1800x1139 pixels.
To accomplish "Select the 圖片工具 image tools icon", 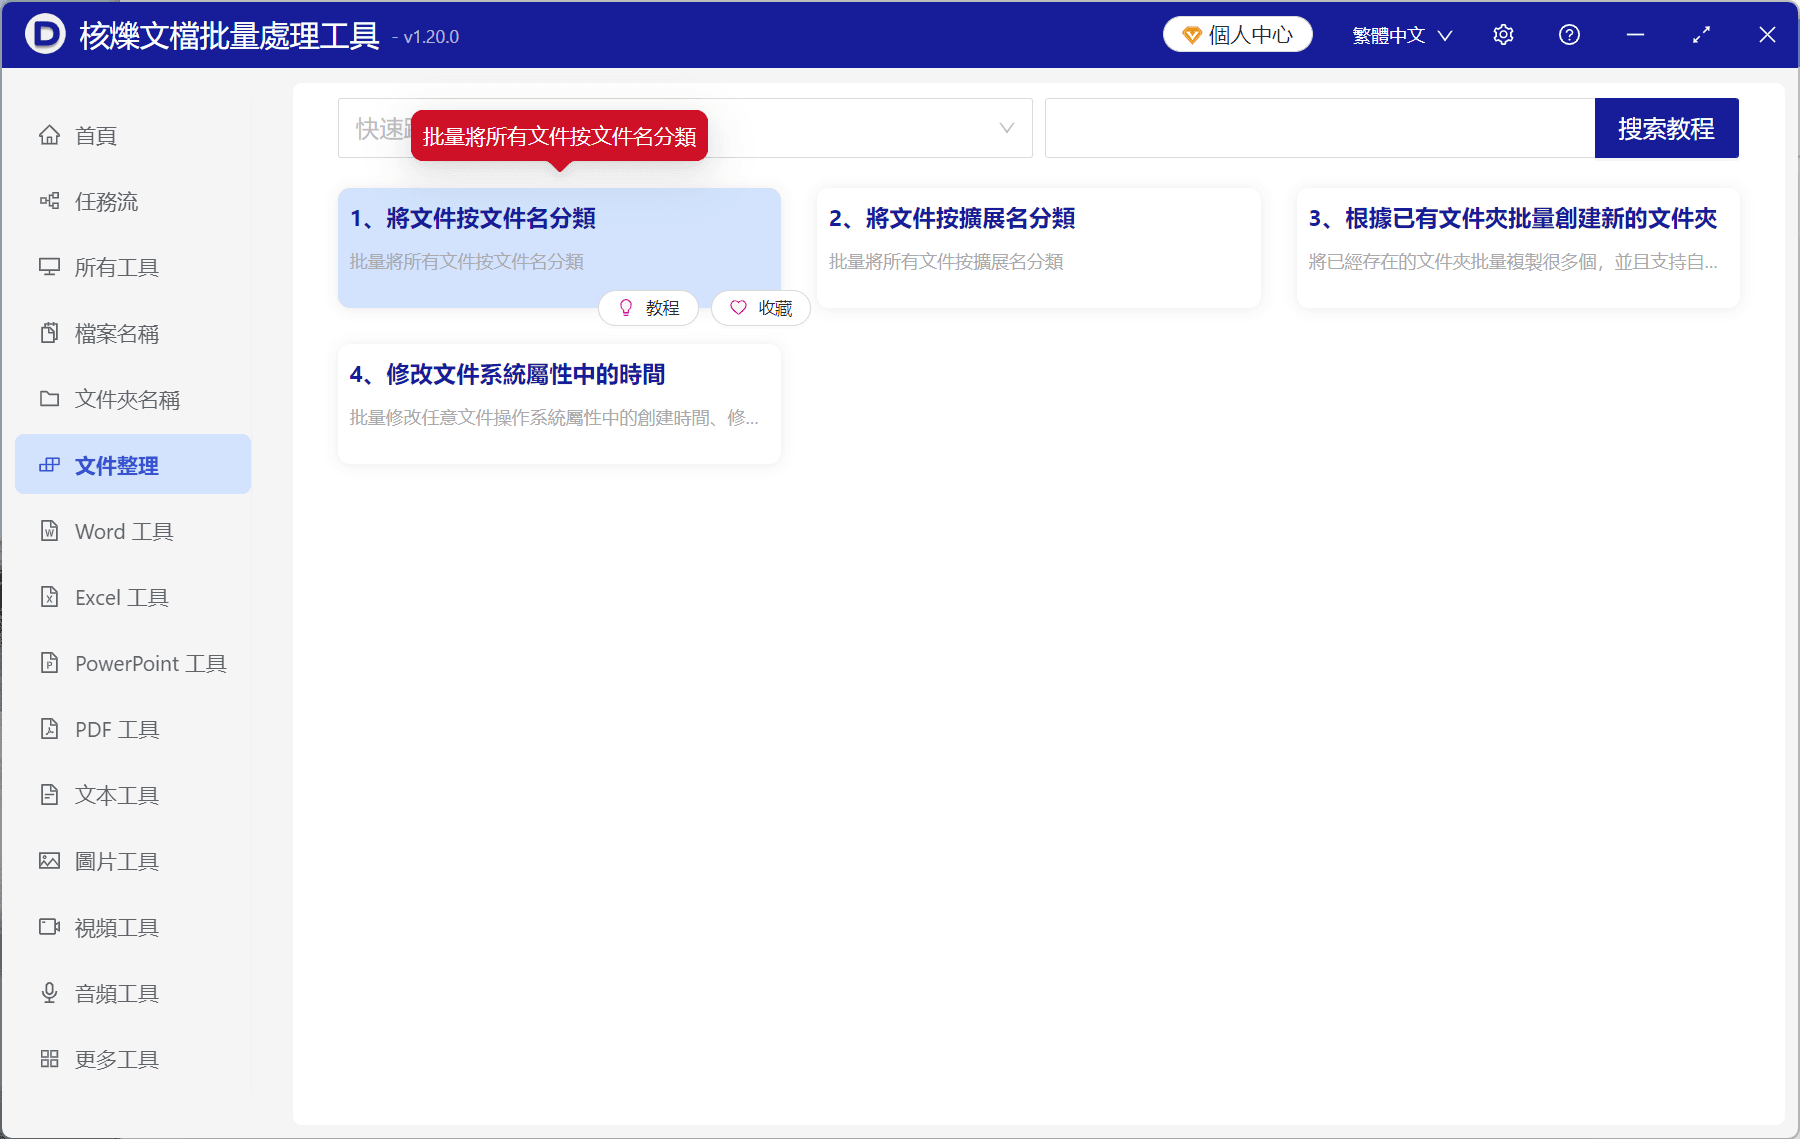I will [50, 860].
